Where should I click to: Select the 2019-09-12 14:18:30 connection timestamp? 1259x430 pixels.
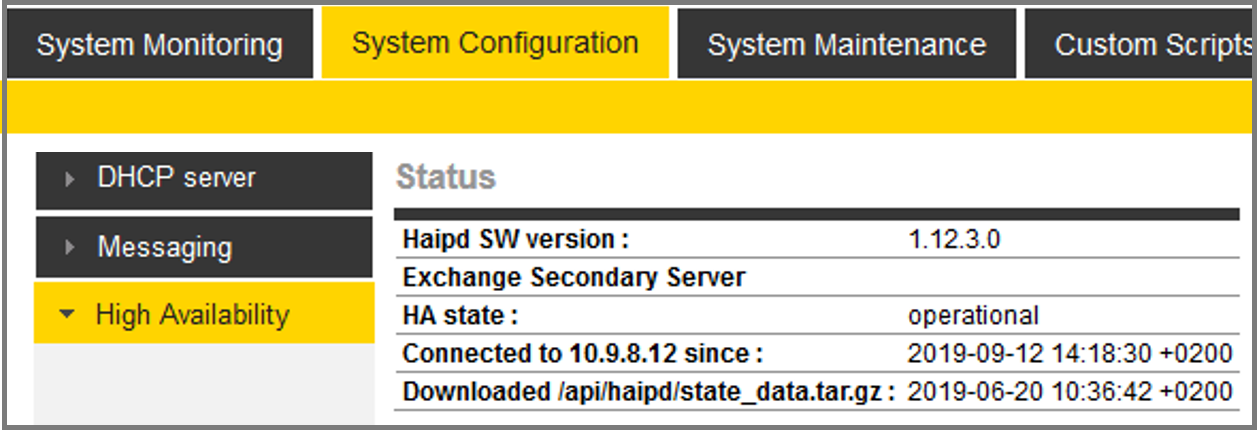pyautogui.click(x=1069, y=353)
